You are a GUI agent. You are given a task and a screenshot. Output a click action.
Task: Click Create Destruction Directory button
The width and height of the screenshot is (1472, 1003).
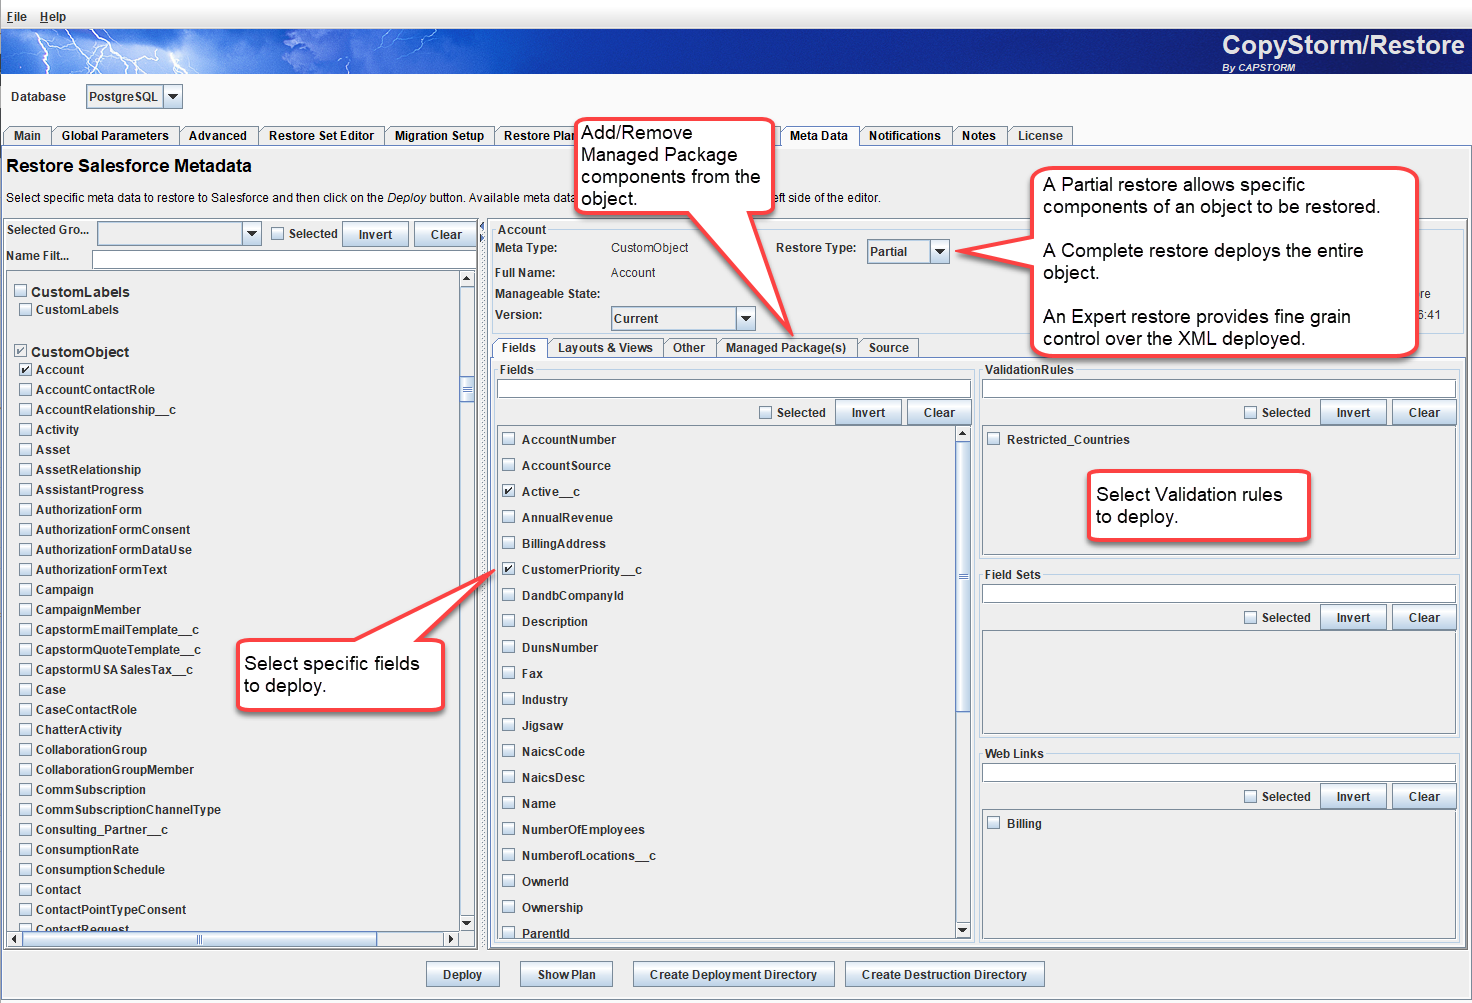944,974
